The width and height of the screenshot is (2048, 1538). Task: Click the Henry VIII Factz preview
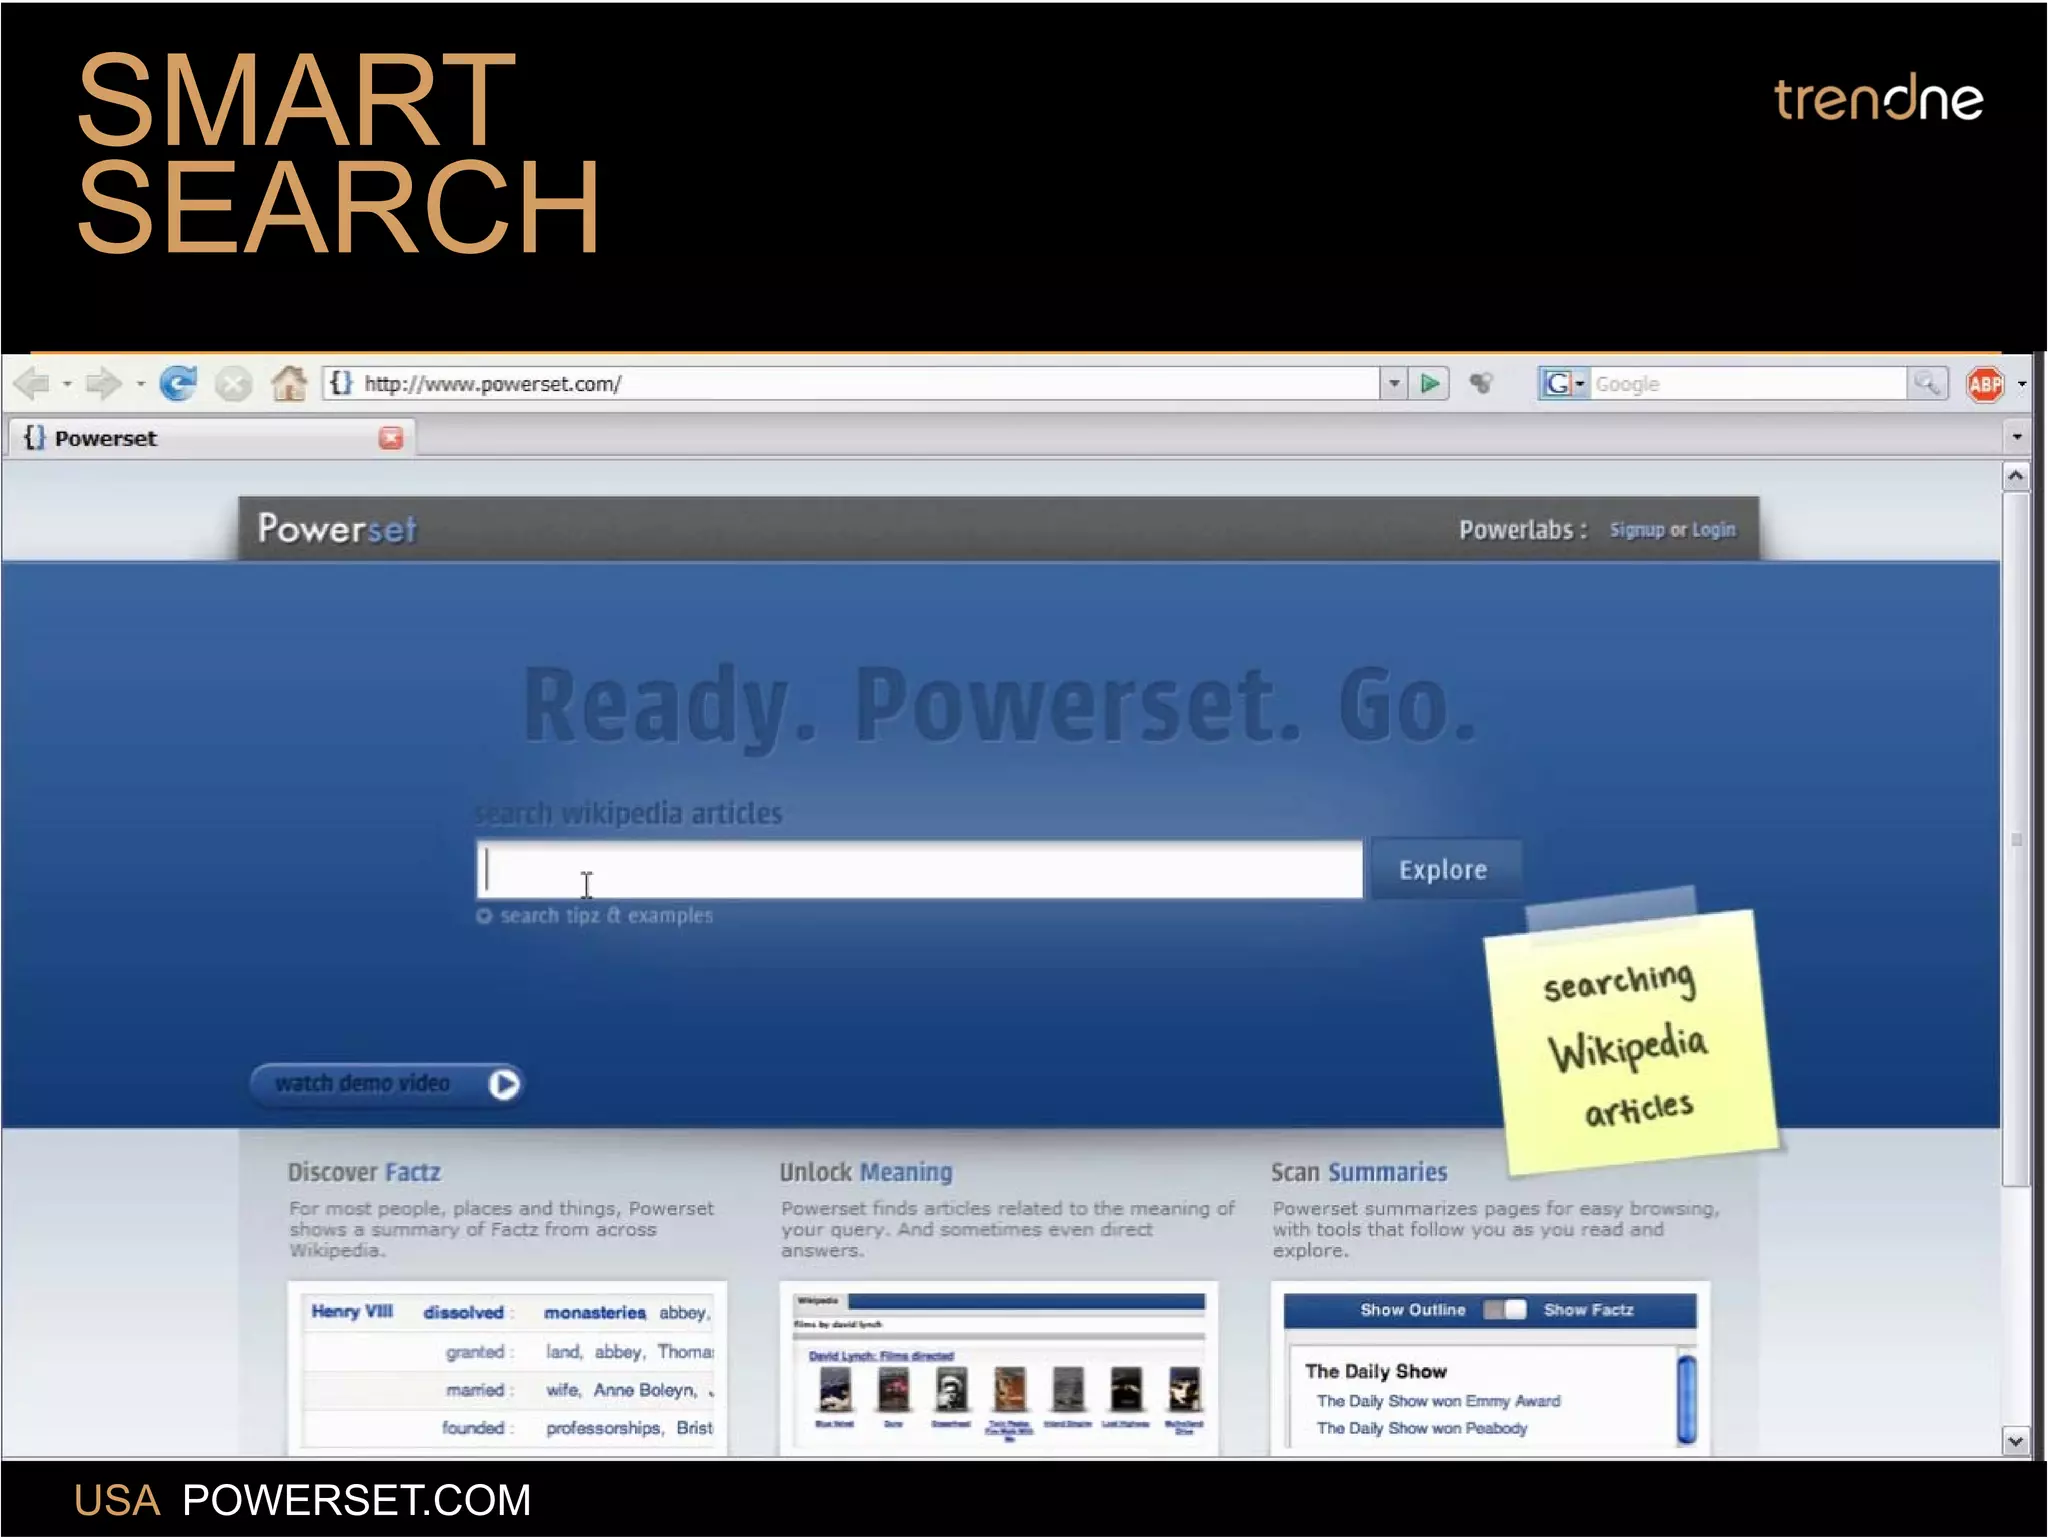(x=508, y=1368)
